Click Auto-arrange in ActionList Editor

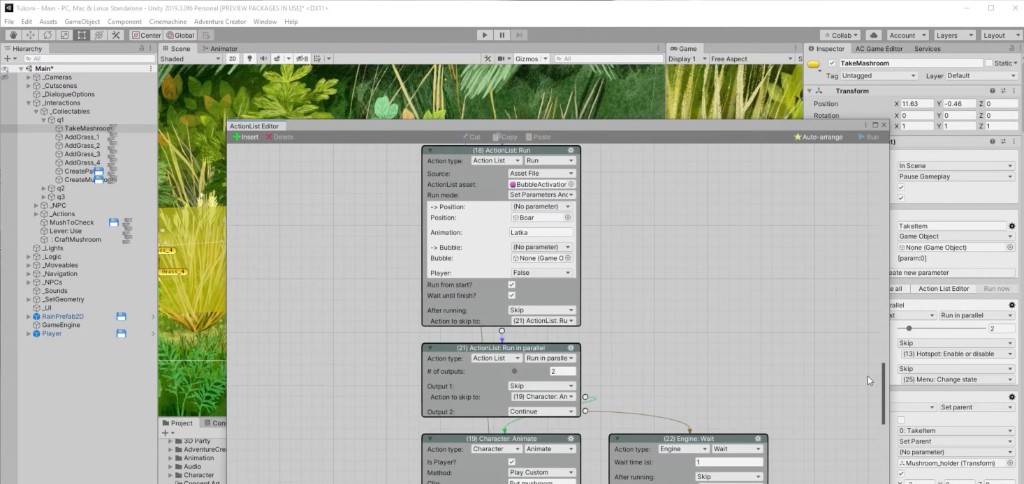coord(818,137)
